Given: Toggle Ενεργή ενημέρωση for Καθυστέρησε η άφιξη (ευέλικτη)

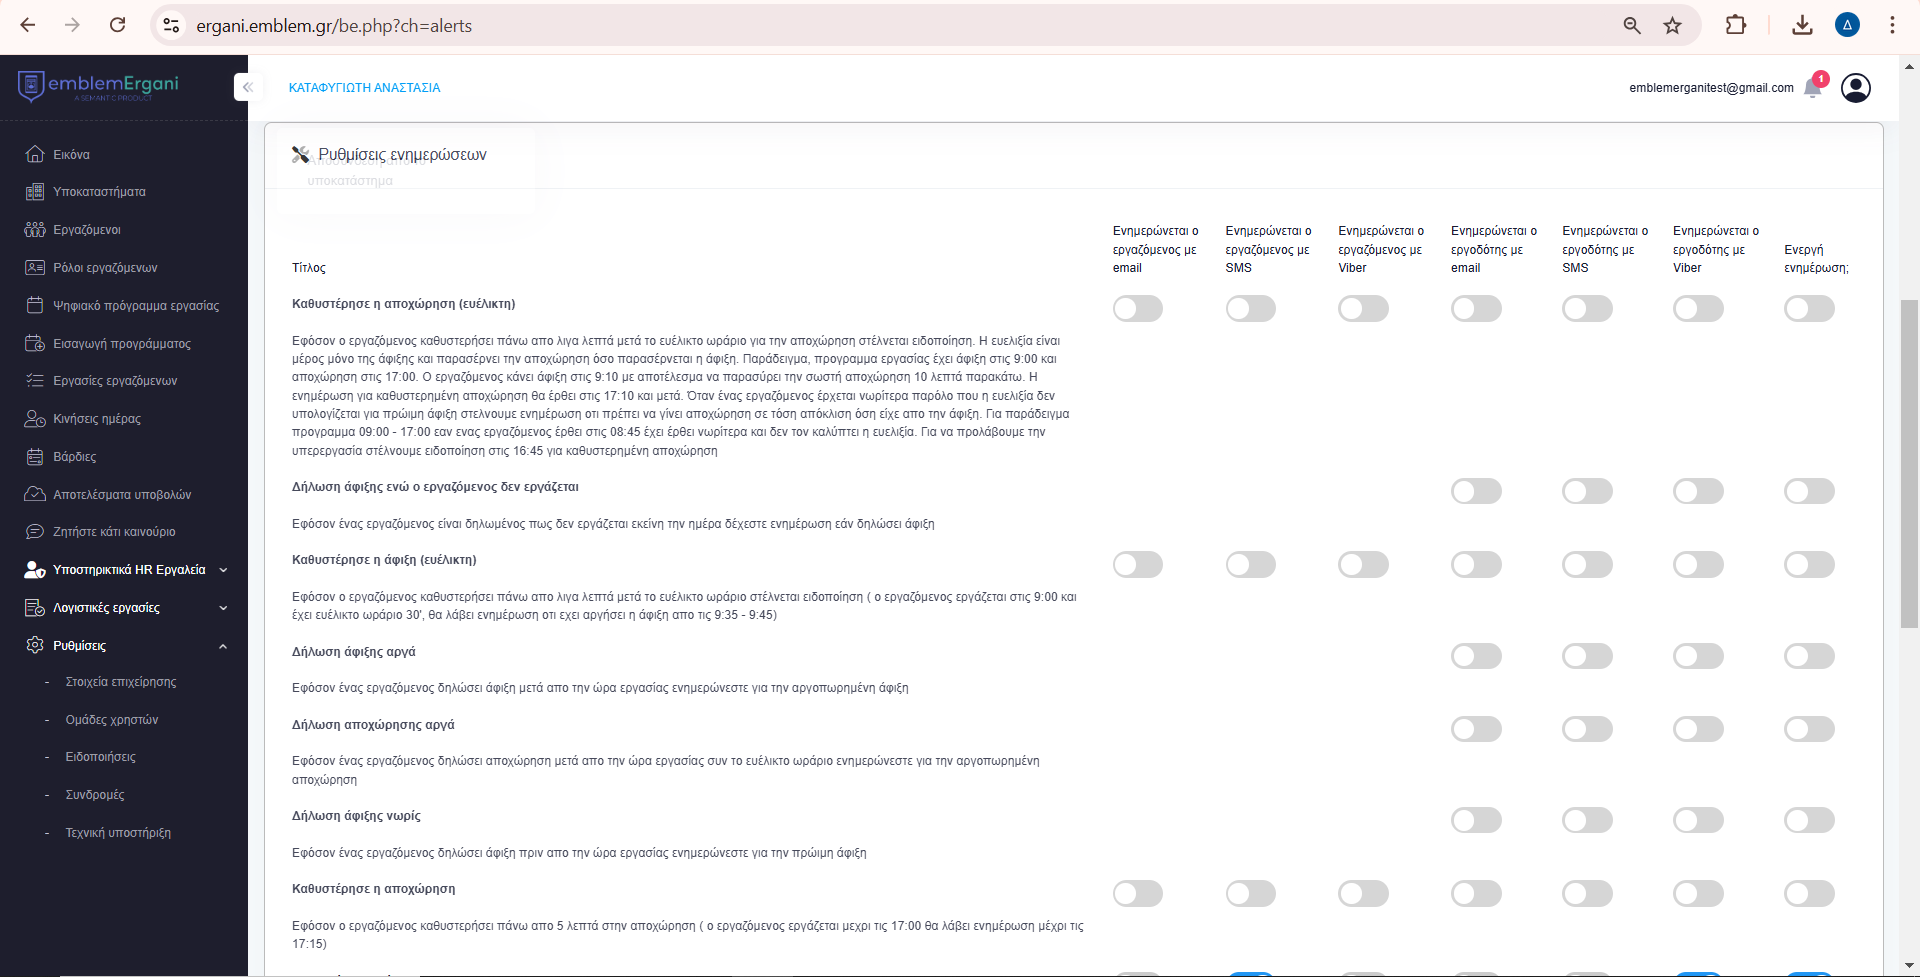Looking at the screenshot, I should [x=1808, y=565].
